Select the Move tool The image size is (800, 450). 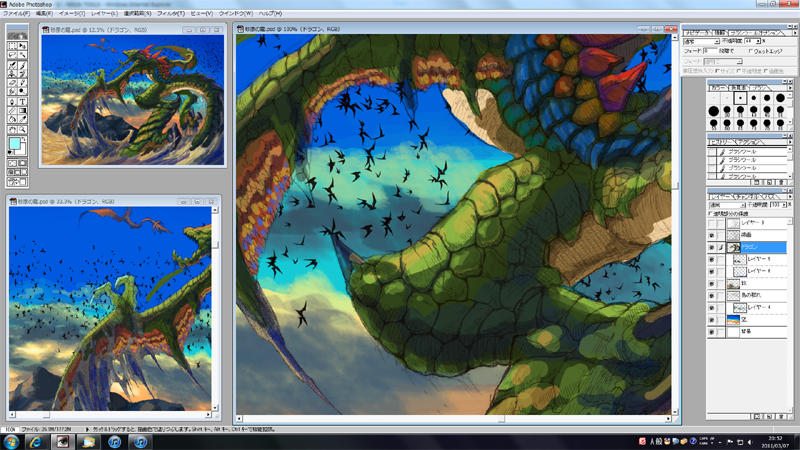(22, 46)
